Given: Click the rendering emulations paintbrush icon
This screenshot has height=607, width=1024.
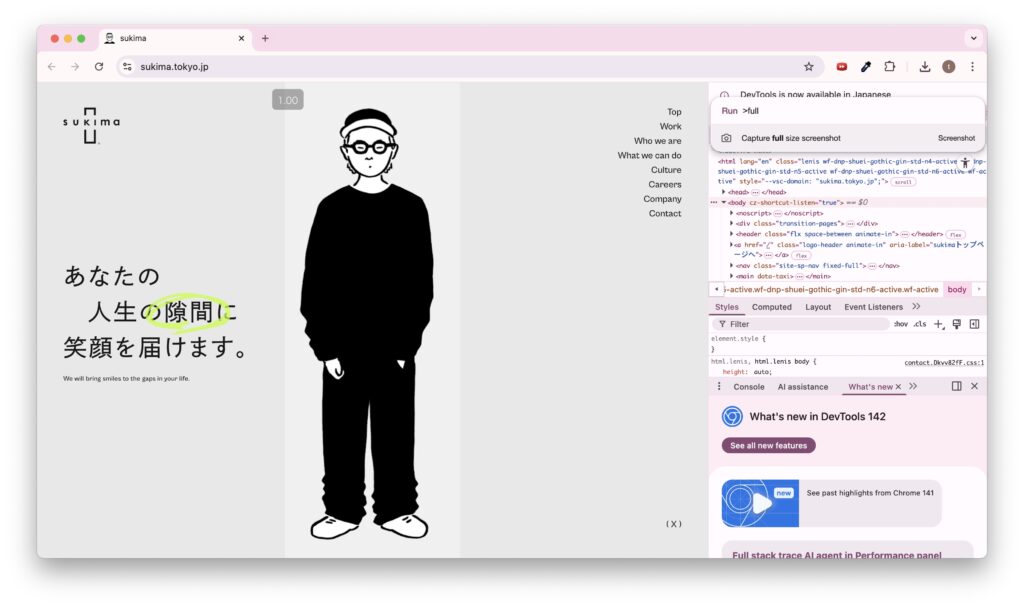Looking at the screenshot, I should [956, 324].
